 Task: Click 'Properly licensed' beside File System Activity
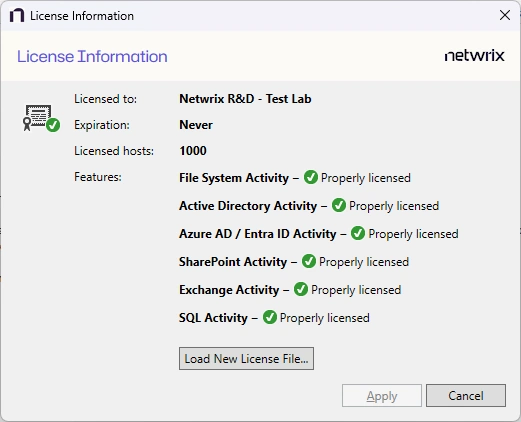(366, 178)
